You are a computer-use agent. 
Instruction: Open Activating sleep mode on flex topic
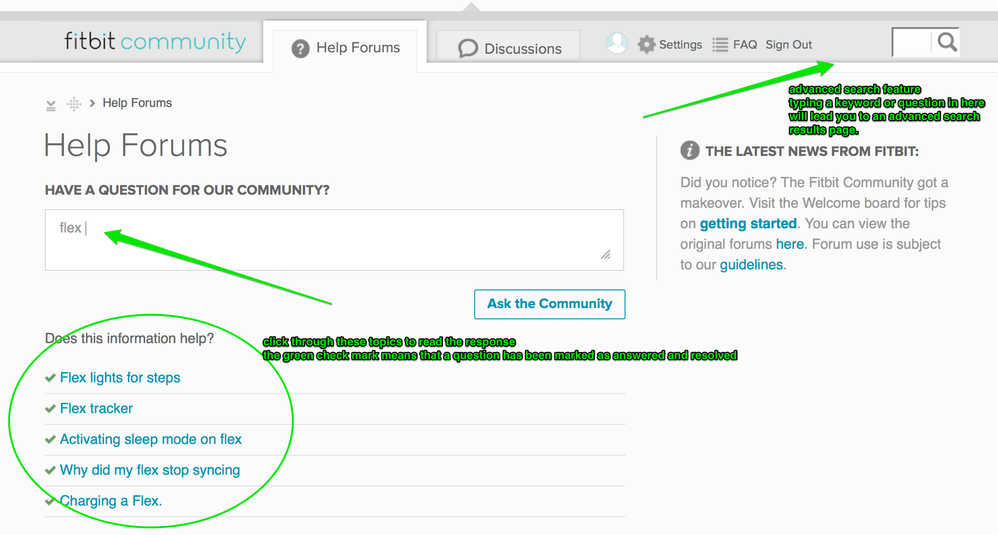pos(151,440)
